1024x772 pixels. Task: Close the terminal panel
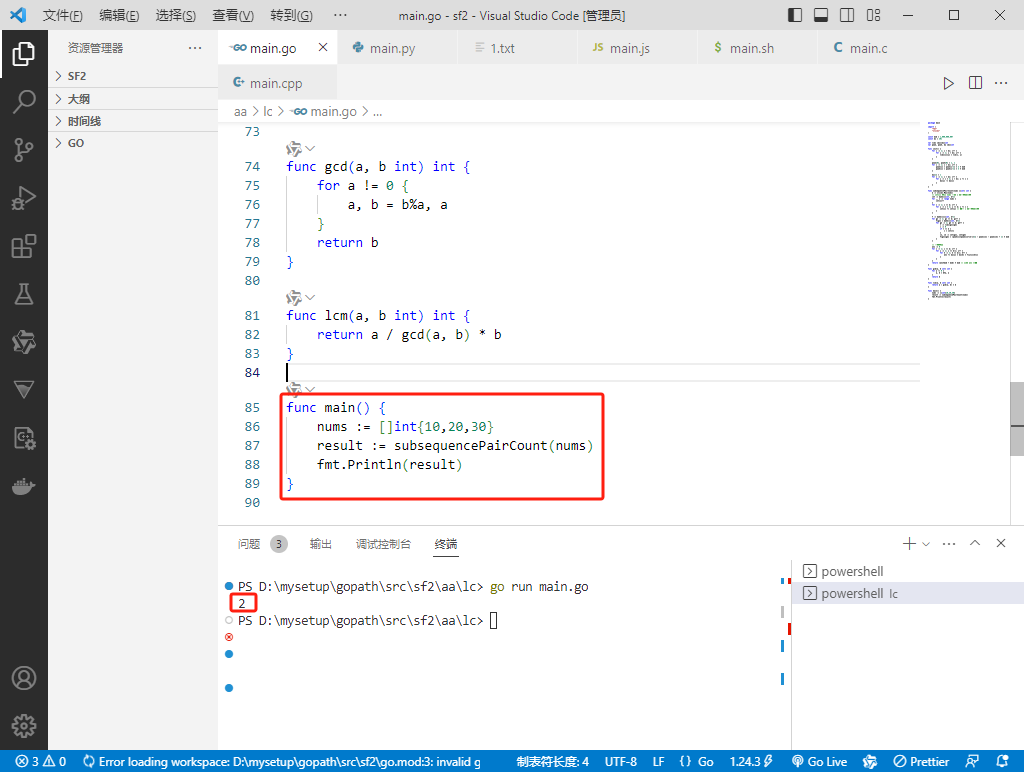1001,543
